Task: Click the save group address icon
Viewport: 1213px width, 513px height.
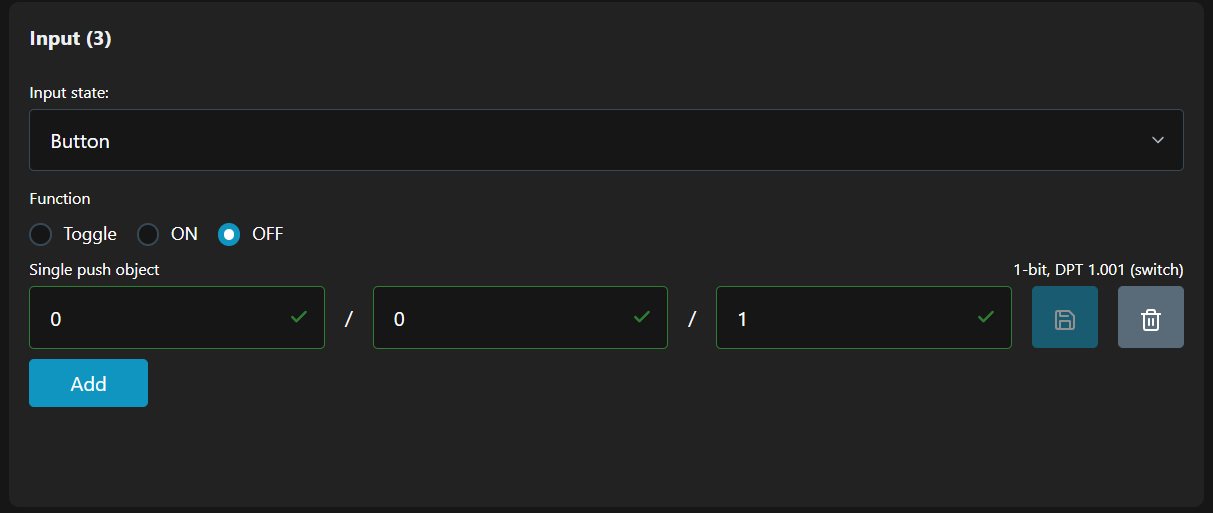Action: tap(1064, 318)
